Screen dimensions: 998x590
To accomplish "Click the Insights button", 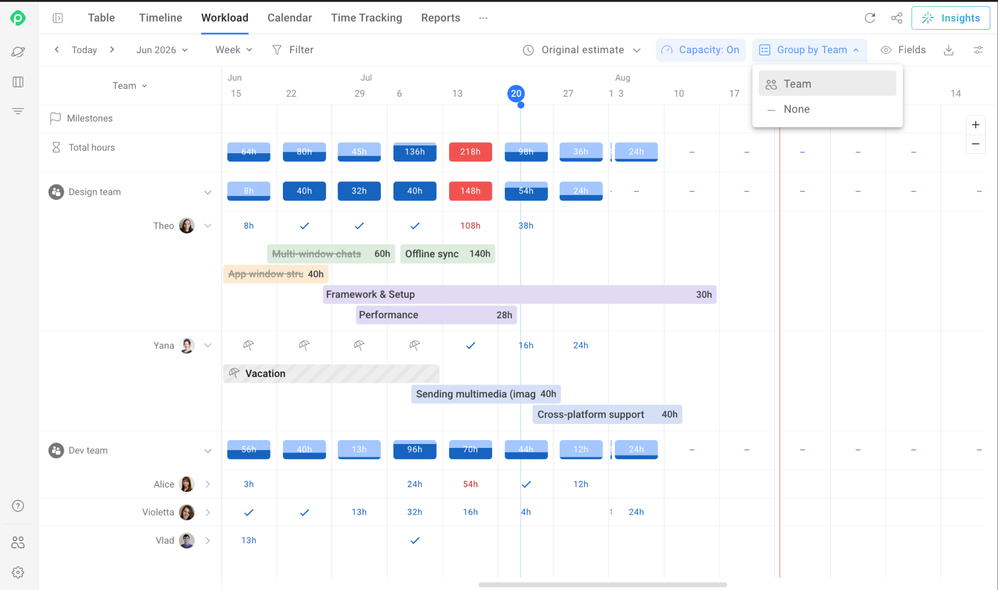I will tap(950, 18).
